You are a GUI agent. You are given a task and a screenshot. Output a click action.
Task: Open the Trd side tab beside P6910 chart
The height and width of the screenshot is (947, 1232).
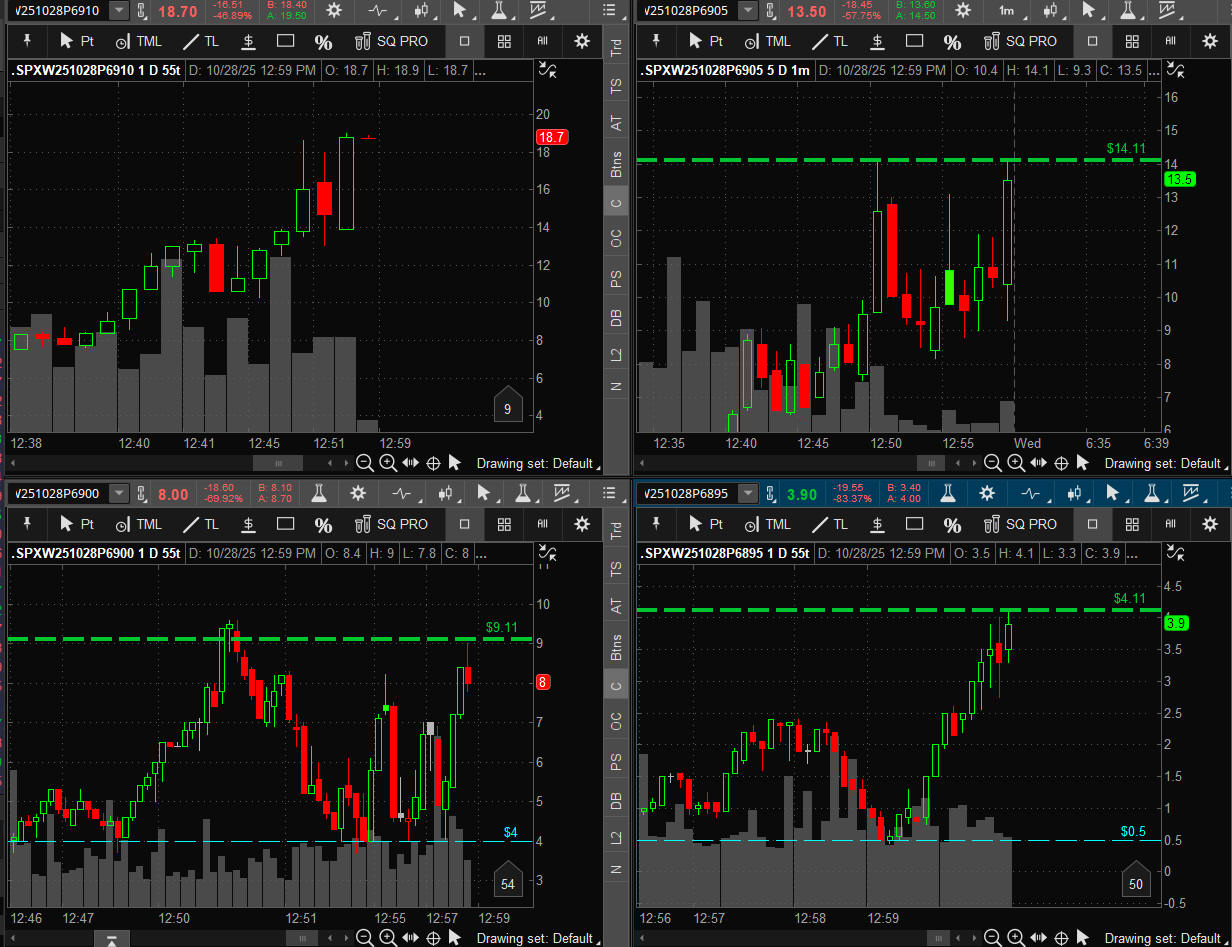click(616, 48)
